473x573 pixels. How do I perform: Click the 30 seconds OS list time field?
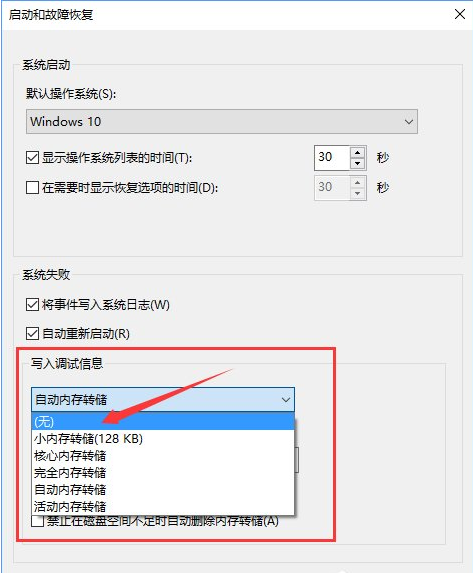pyautogui.click(x=332, y=158)
